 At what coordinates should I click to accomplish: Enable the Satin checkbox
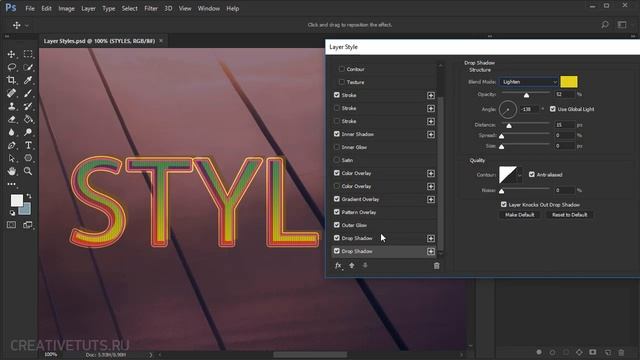(337, 160)
